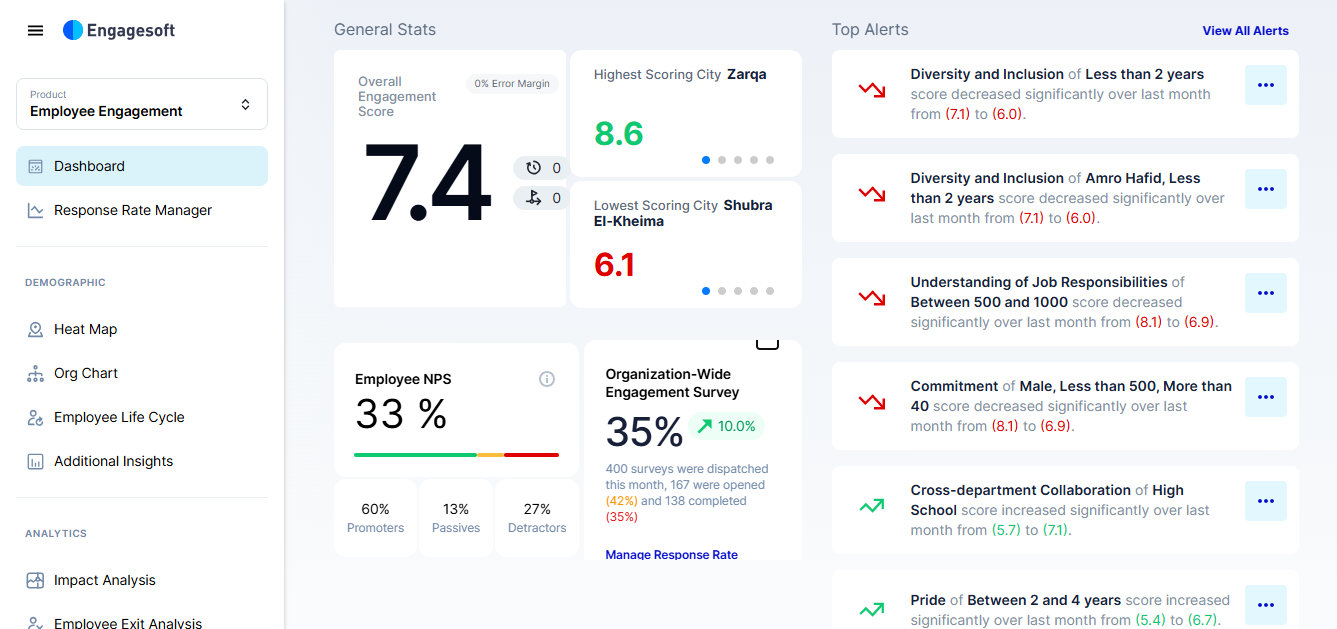Select third dot in Highest Scoring City carousel
This screenshot has height=629, width=1337.
(738, 160)
